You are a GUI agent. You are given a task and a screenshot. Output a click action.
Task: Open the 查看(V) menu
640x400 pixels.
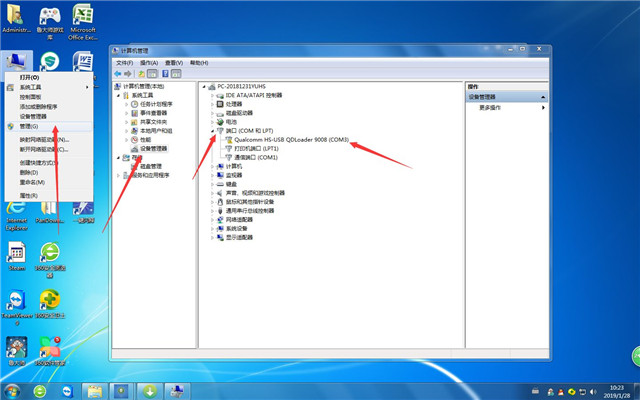(177, 62)
